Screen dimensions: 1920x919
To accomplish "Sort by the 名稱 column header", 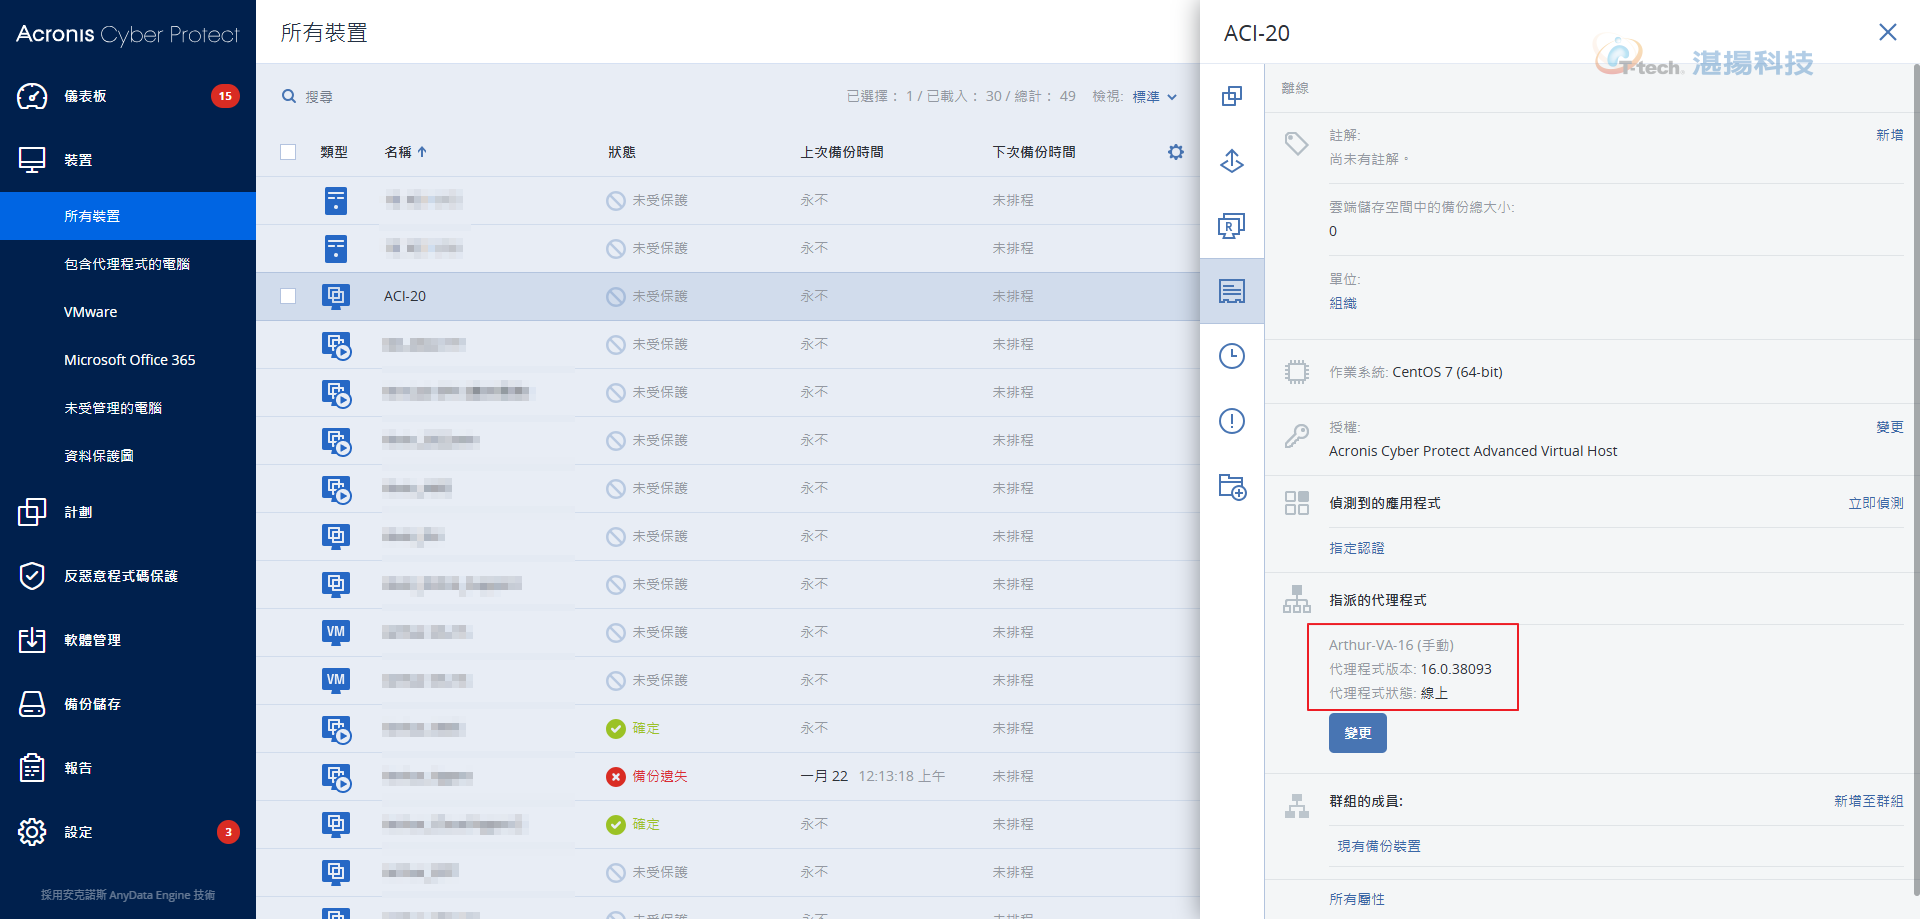I will [405, 152].
